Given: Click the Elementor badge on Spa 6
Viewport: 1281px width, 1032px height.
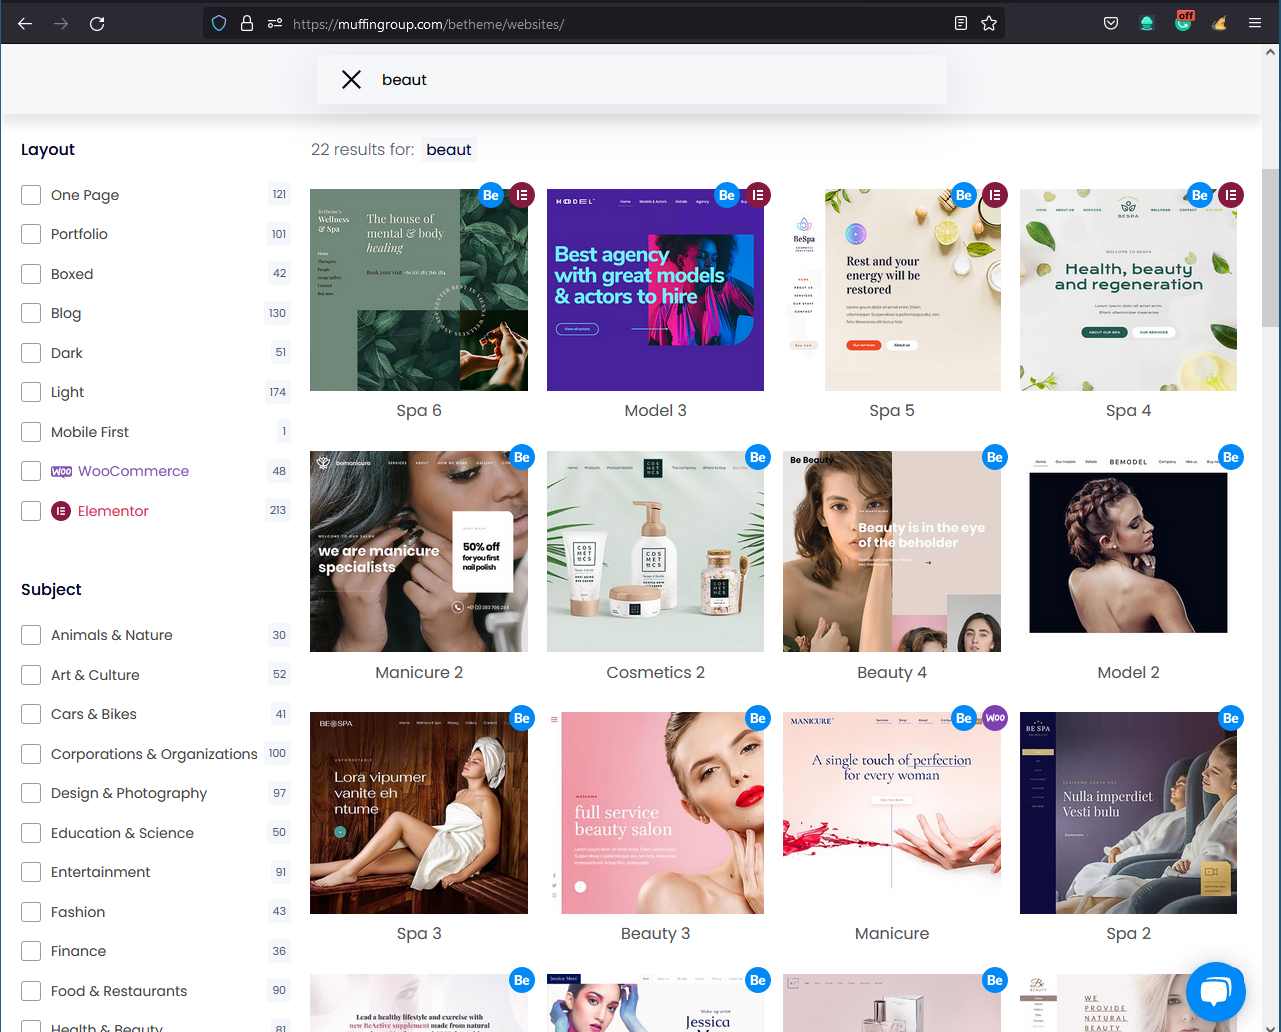Looking at the screenshot, I should click(x=522, y=195).
